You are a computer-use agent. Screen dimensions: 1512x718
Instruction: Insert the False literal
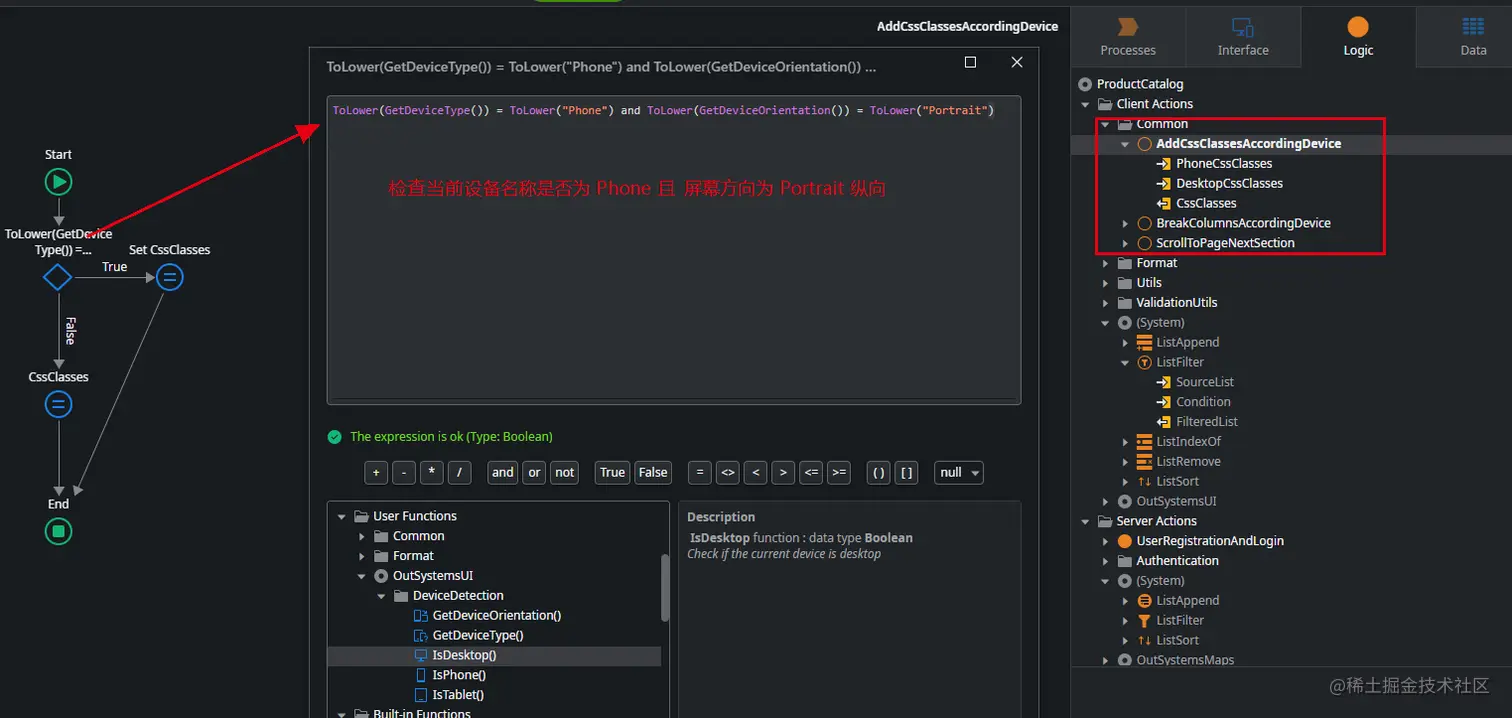(x=653, y=472)
